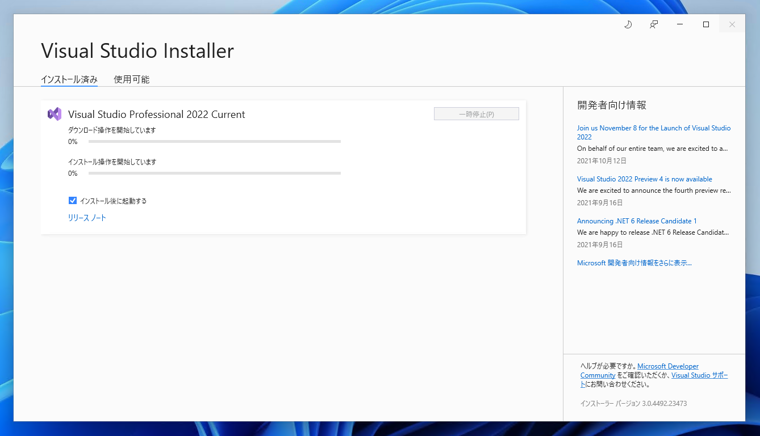The width and height of the screenshot is (760, 436).
Task: Click Visual Studio Professional 2022 Current title
Action: pos(157,114)
